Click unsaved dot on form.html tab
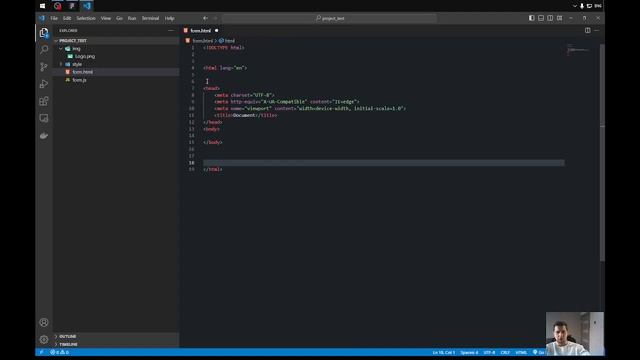The height and width of the screenshot is (360, 640). coord(216,31)
